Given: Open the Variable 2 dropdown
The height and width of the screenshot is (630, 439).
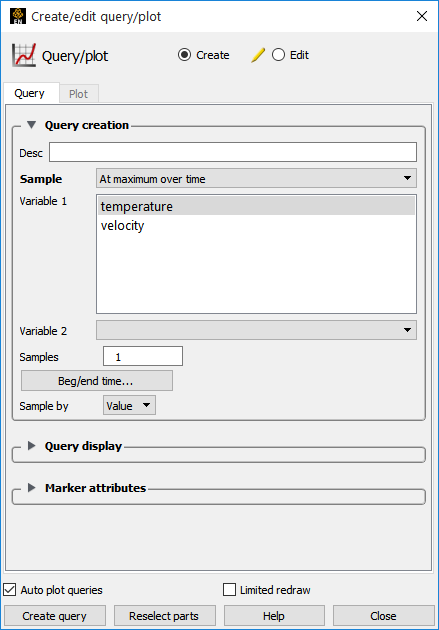Looking at the screenshot, I should [256, 330].
